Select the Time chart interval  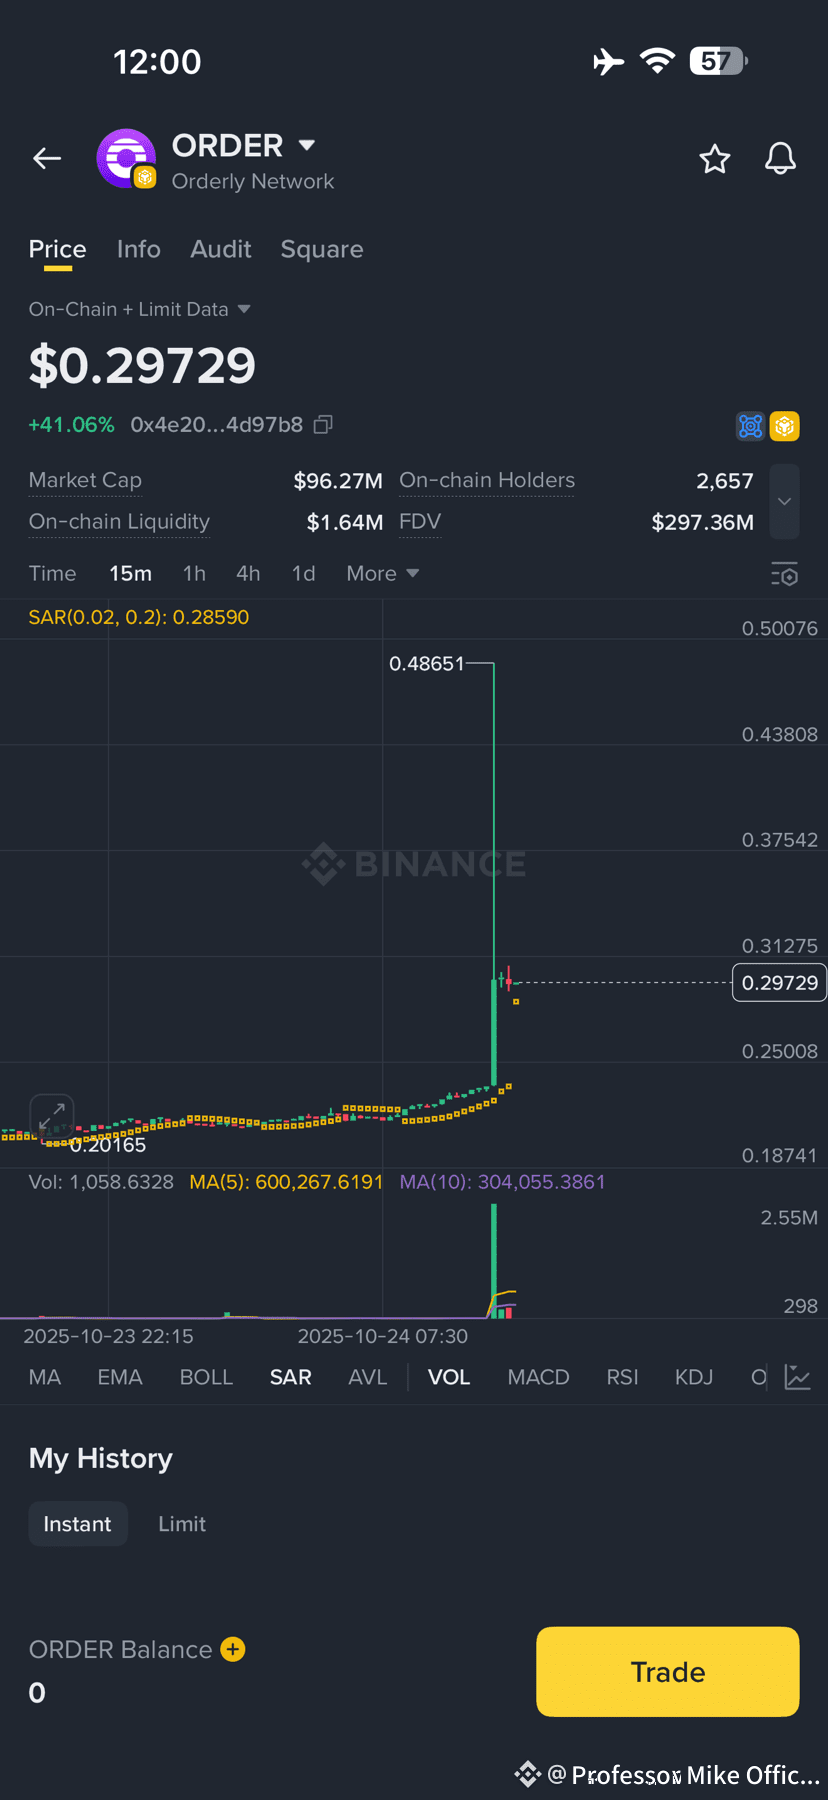52,573
